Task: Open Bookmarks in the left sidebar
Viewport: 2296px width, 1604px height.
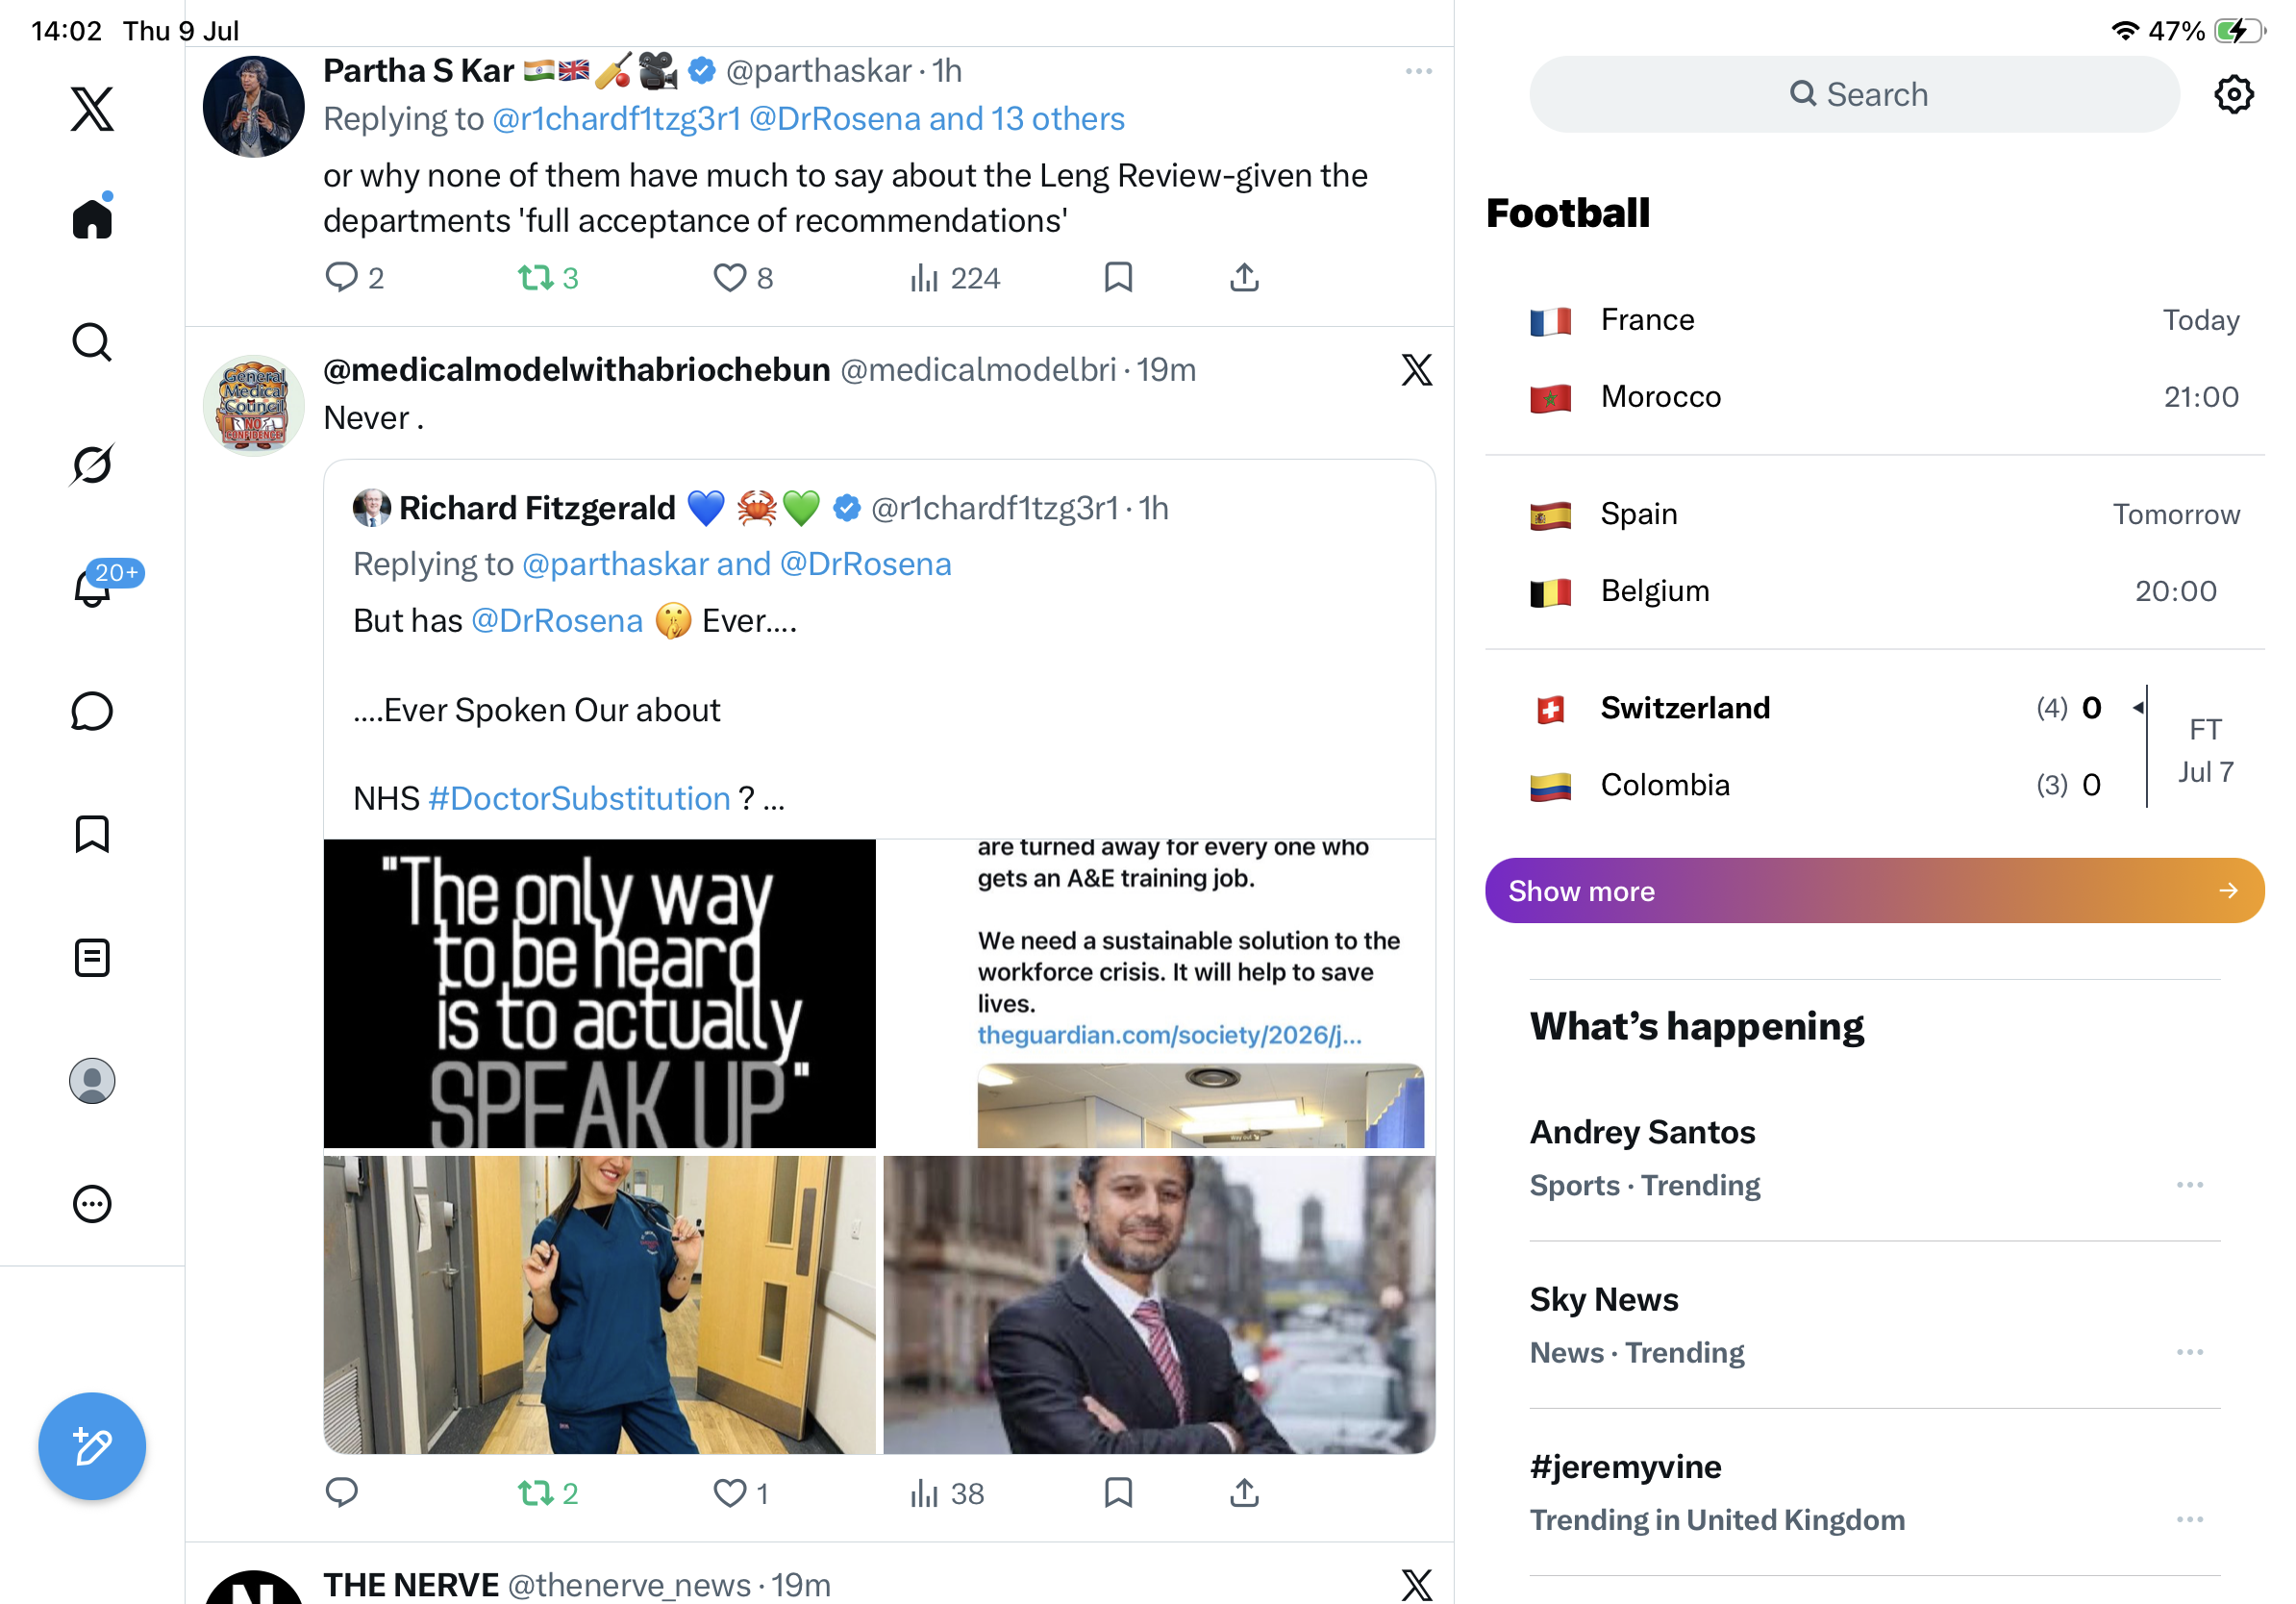Action: [92, 834]
